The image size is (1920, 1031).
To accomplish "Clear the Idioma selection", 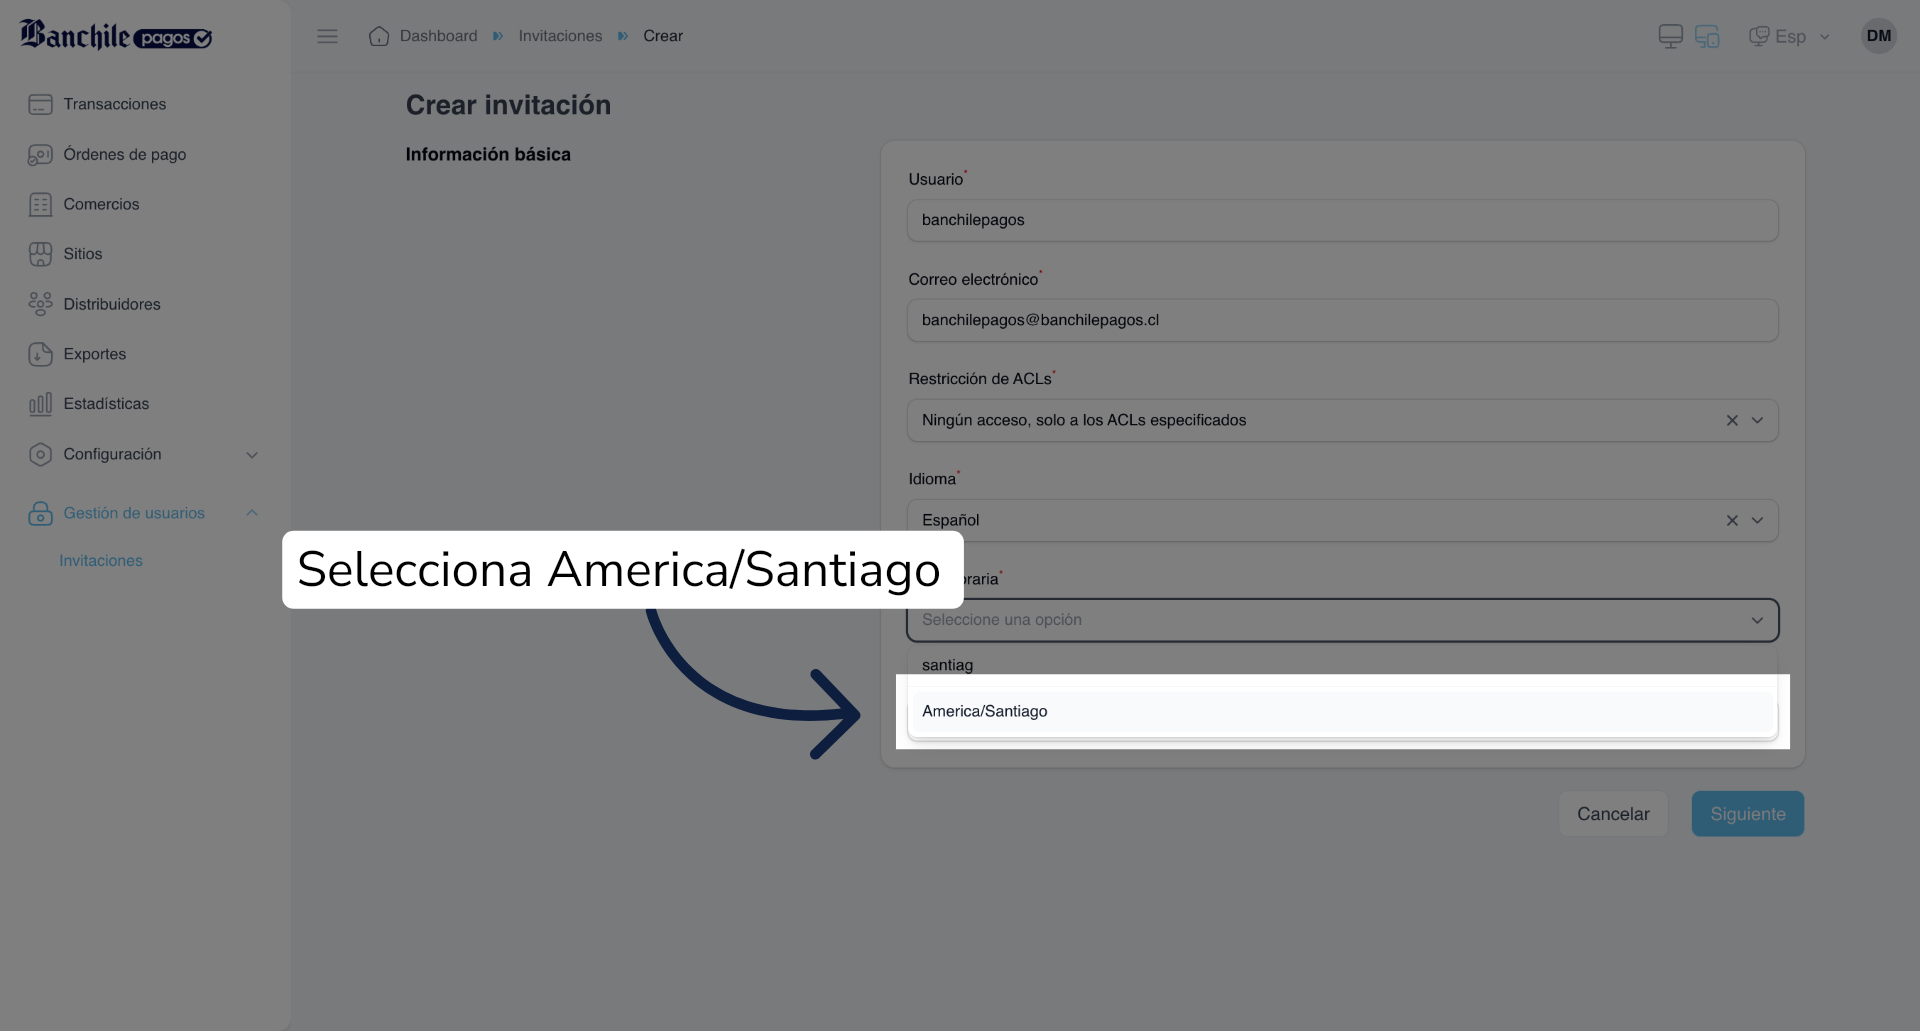I will tap(1732, 520).
